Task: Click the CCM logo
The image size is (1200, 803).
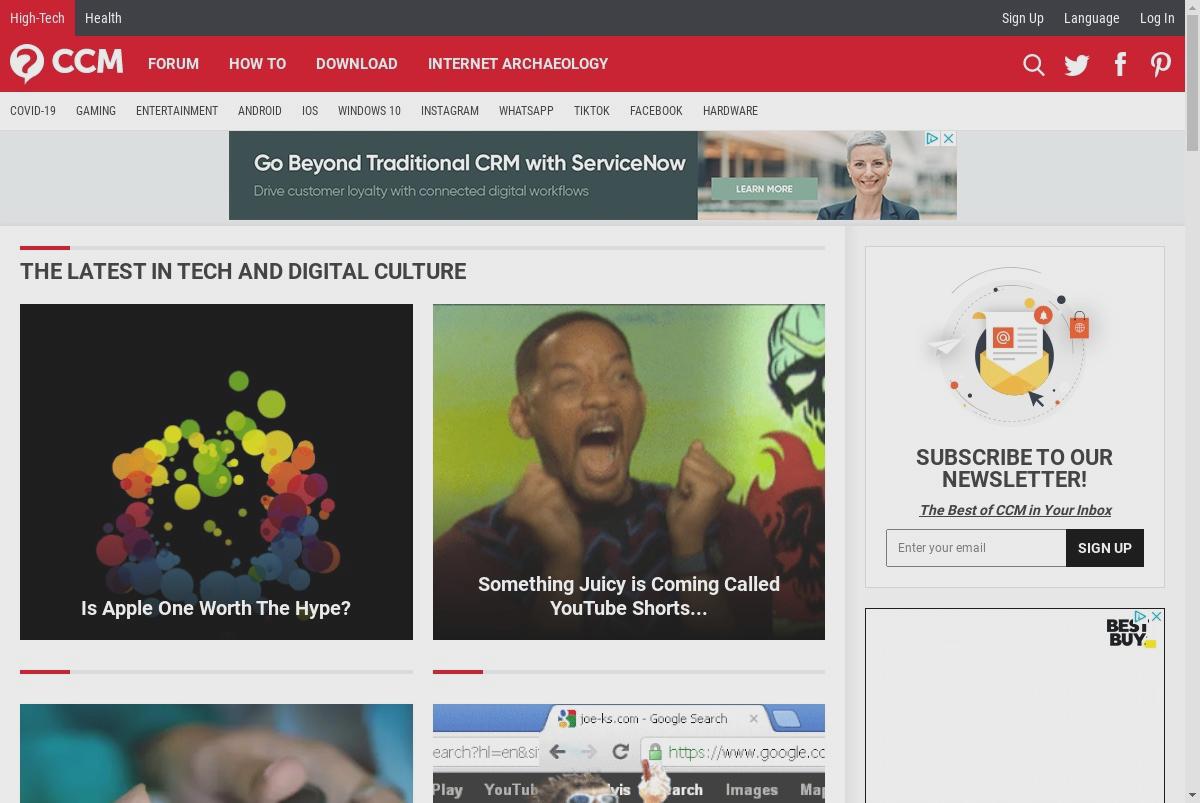Action: pos(66,63)
